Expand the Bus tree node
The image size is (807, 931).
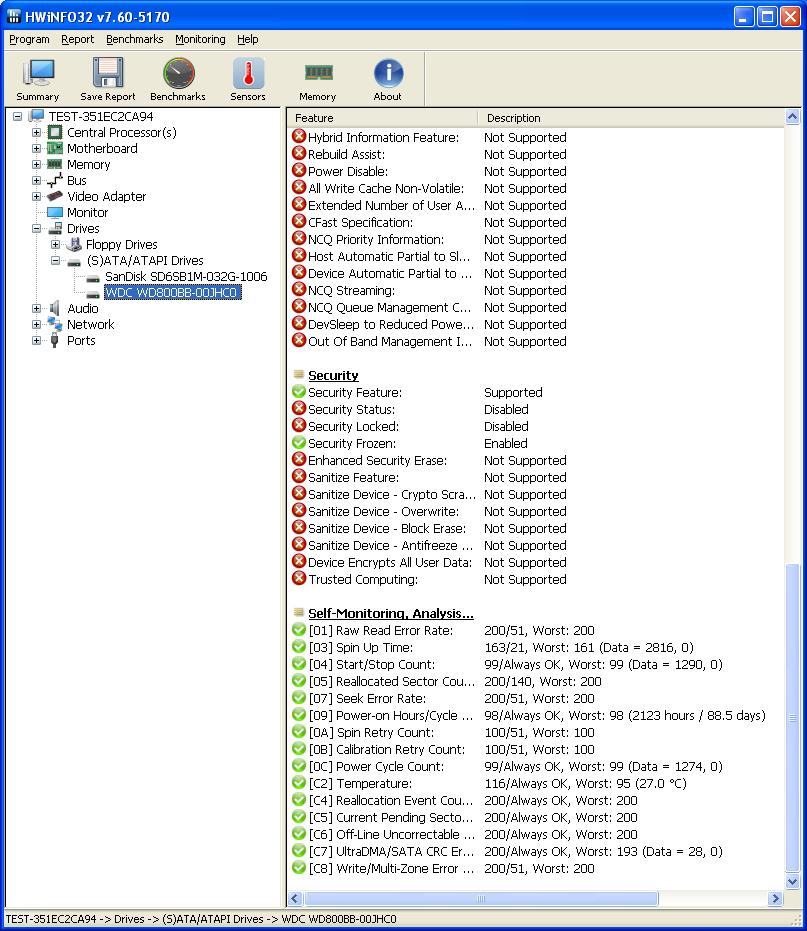(36, 180)
